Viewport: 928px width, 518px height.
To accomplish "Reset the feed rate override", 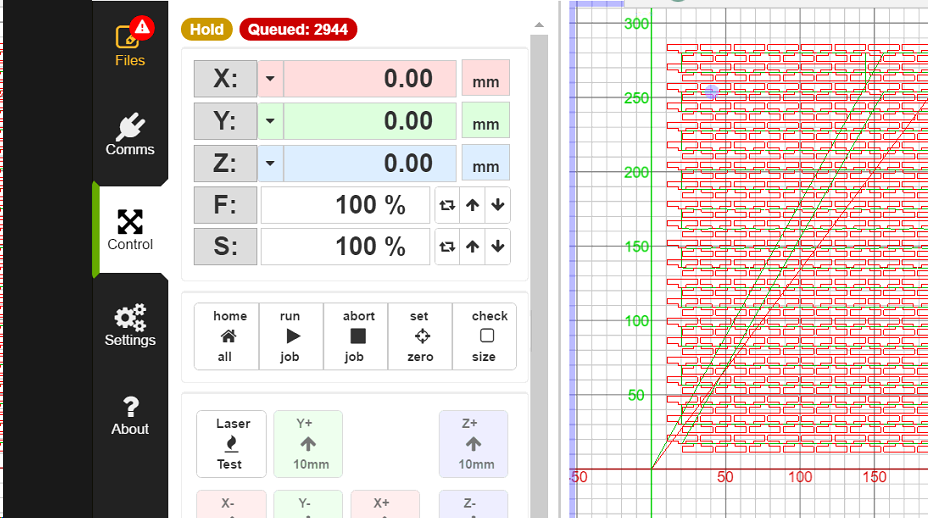I will (x=447, y=205).
